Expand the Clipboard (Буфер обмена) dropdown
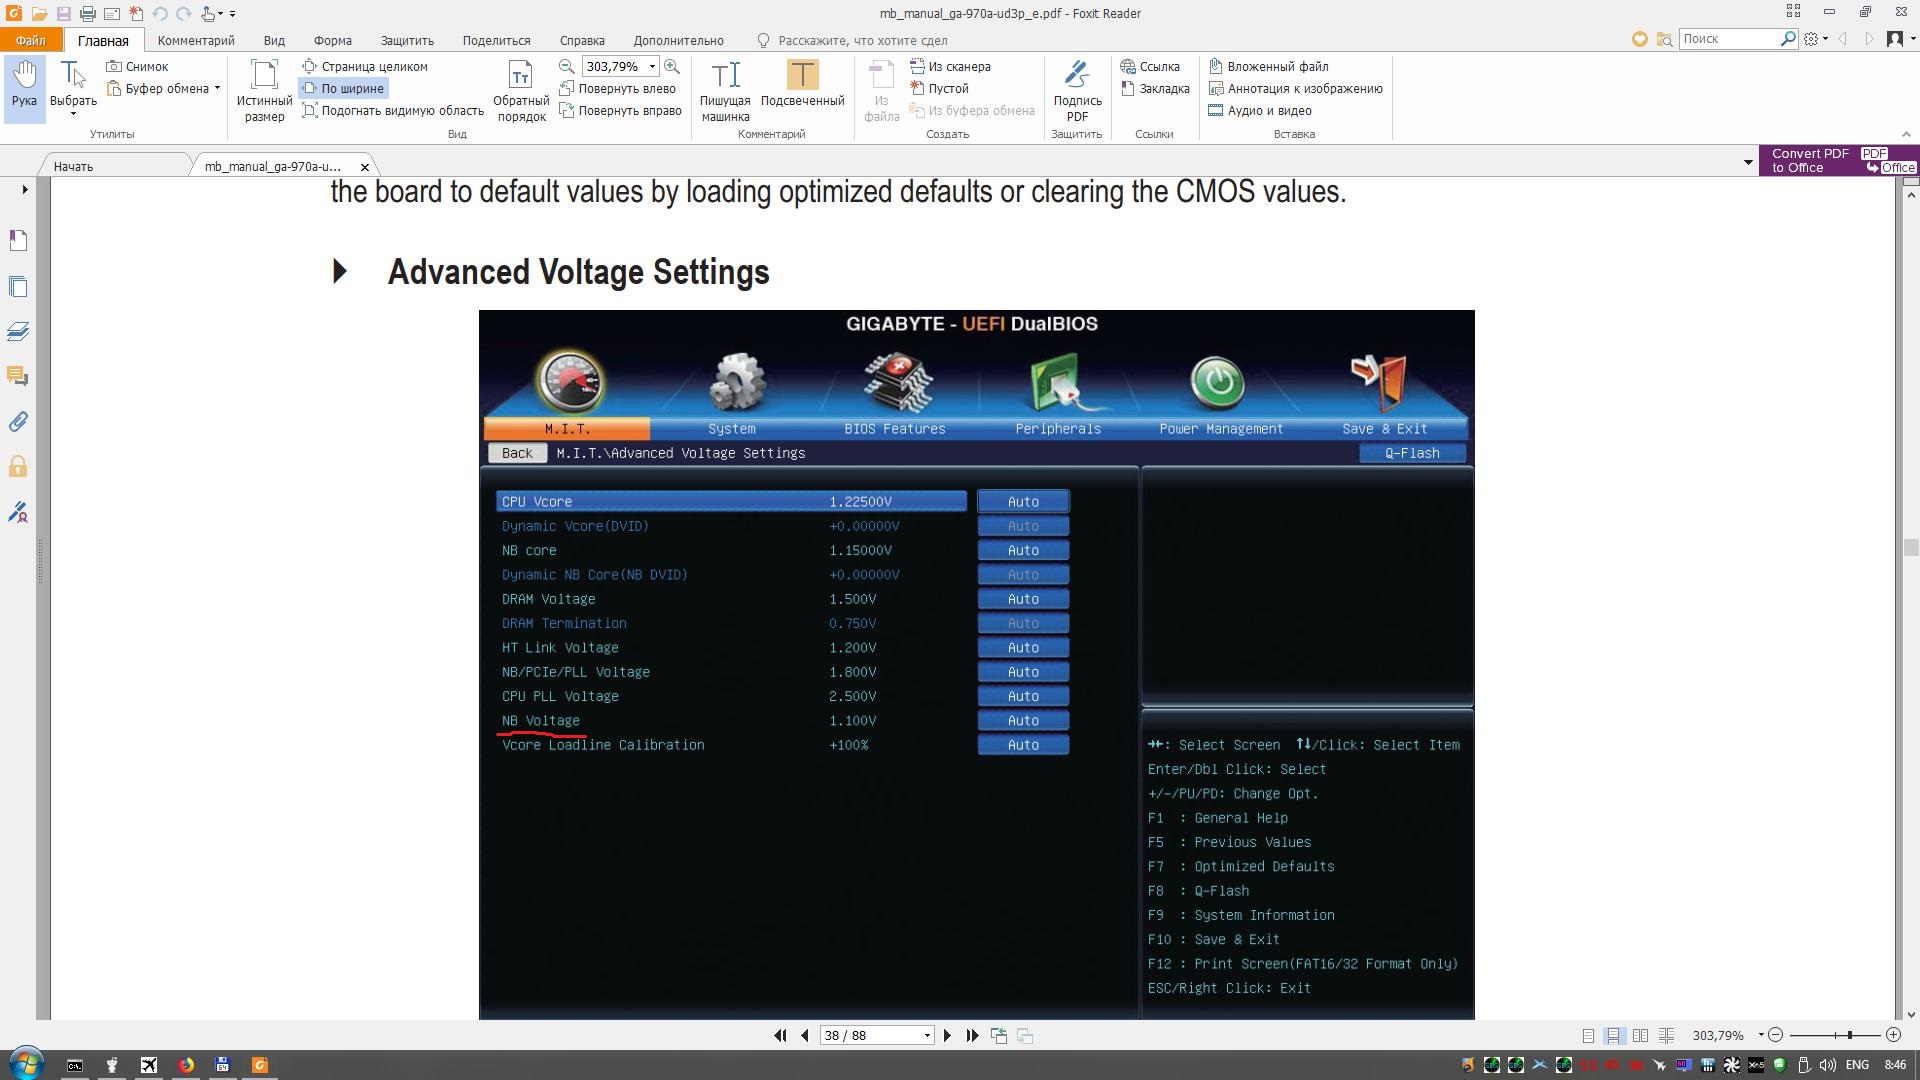1920x1080 pixels. [217, 88]
